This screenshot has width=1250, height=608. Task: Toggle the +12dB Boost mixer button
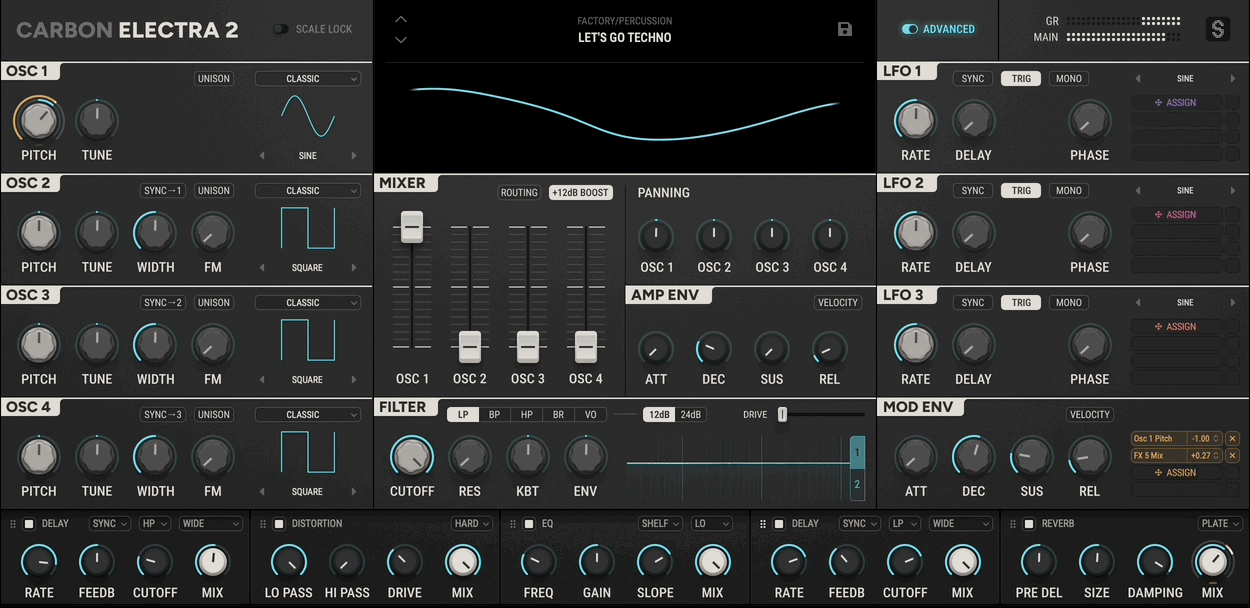tap(580, 193)
